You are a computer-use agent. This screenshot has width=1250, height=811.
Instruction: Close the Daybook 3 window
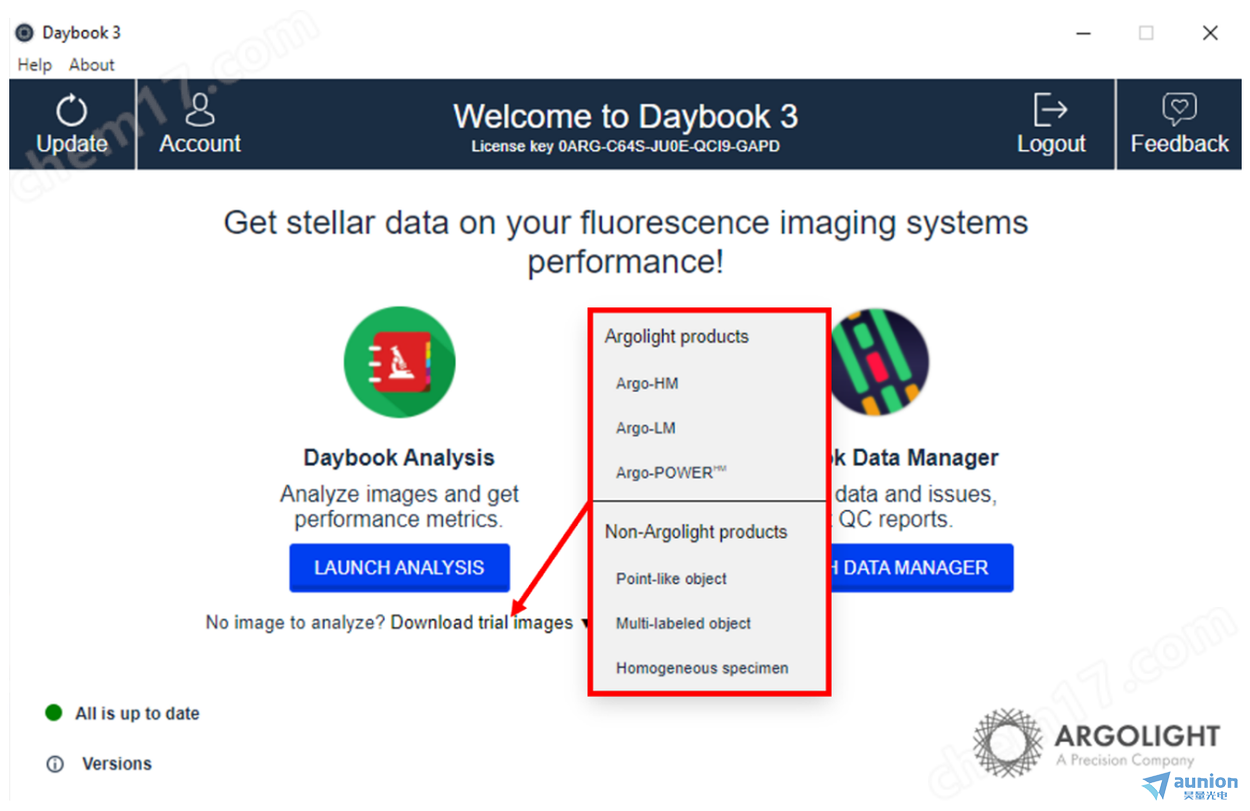(x=1210, y=33)
